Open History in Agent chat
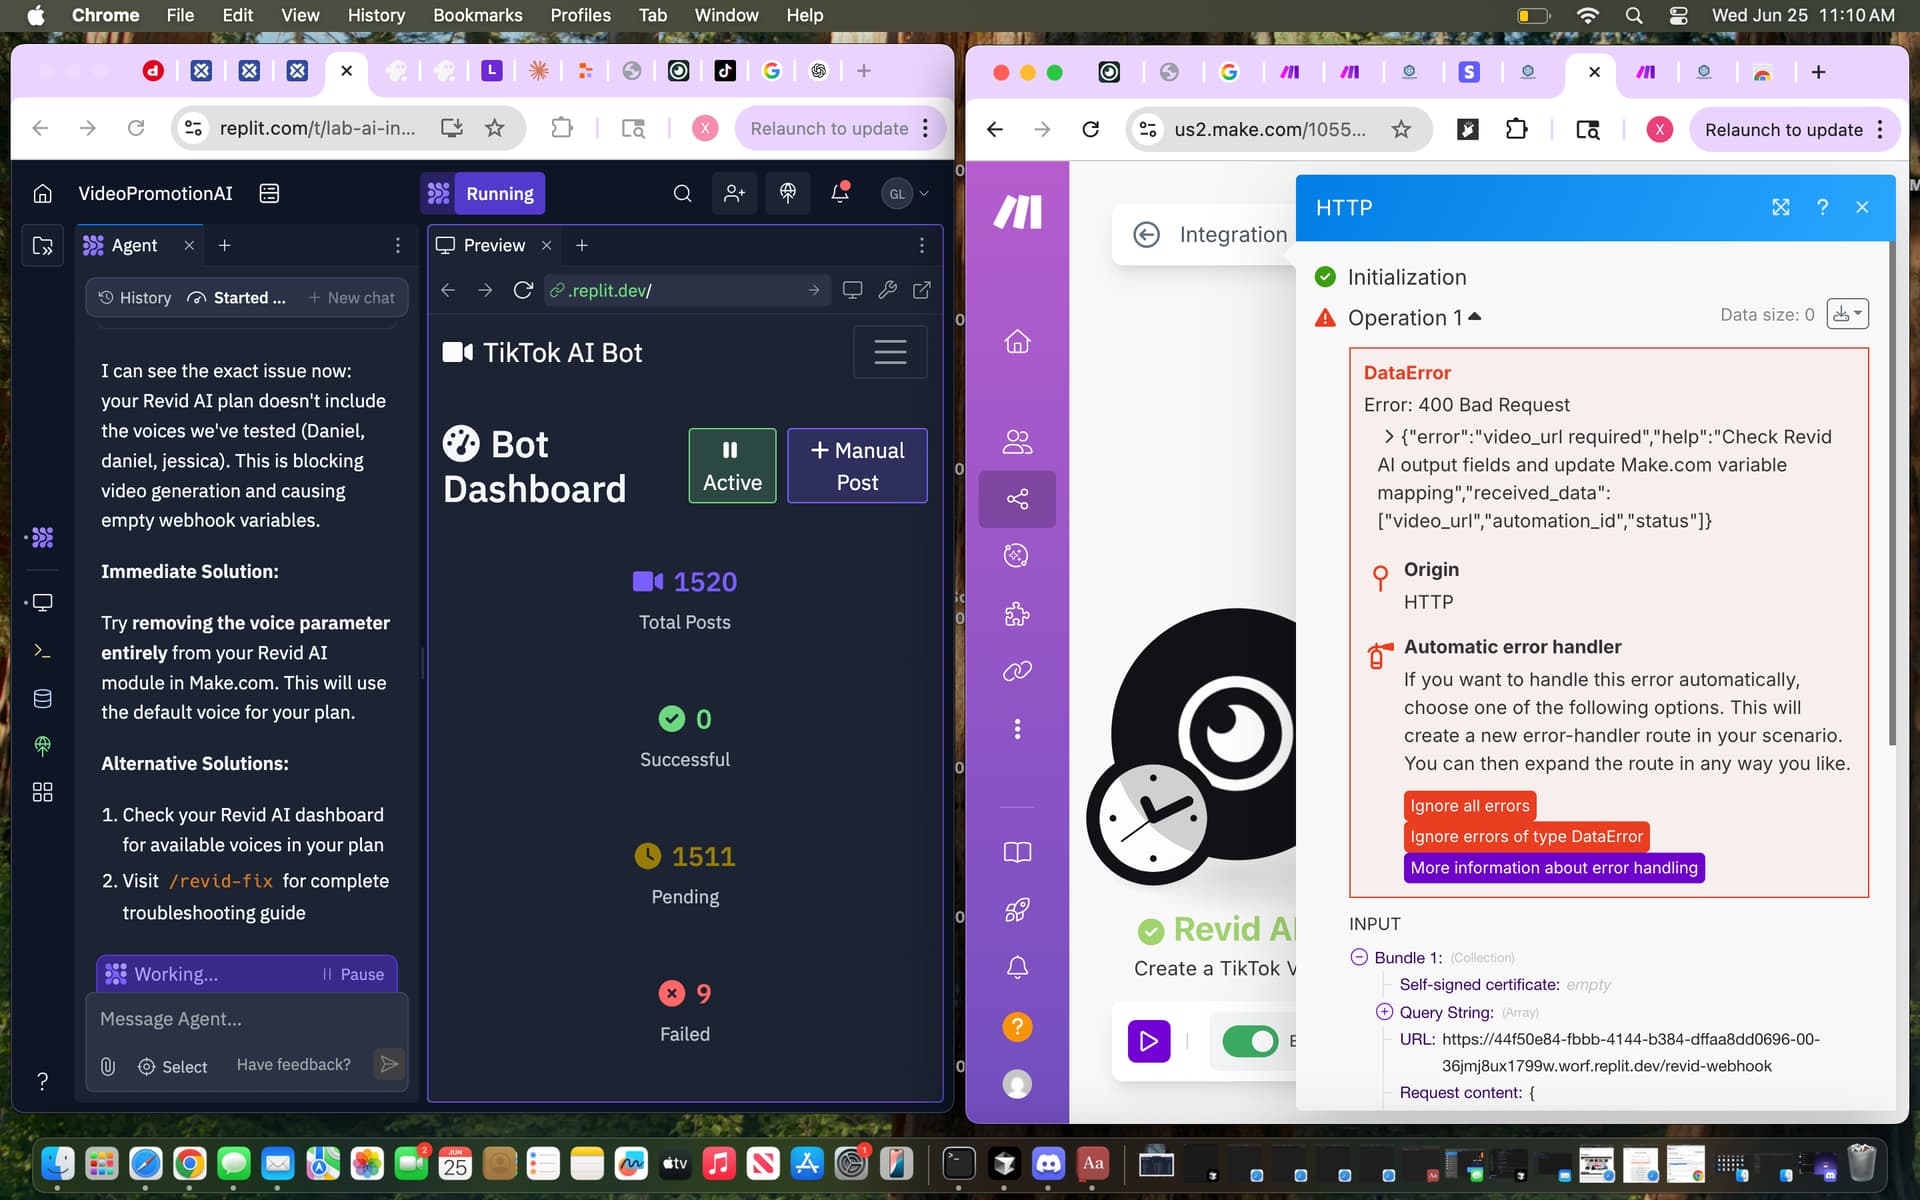 [x=135, y=298]
